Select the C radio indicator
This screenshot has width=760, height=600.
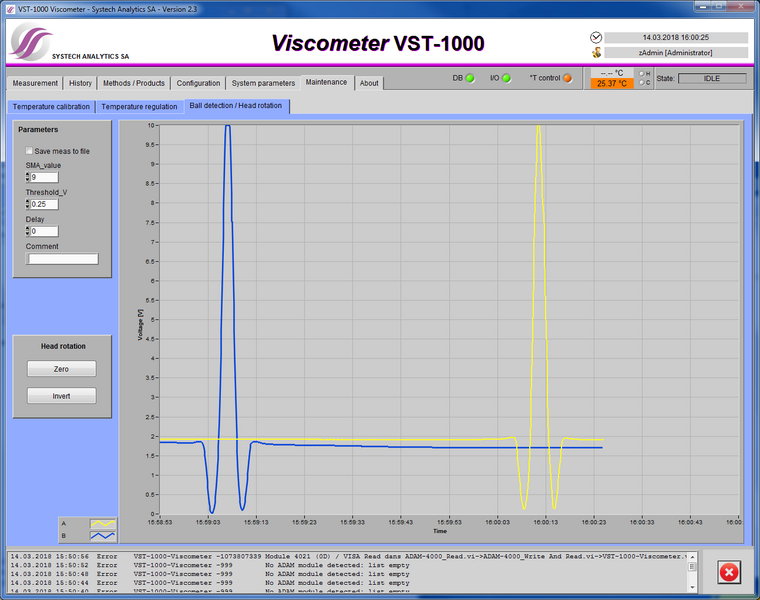point(642,82)
